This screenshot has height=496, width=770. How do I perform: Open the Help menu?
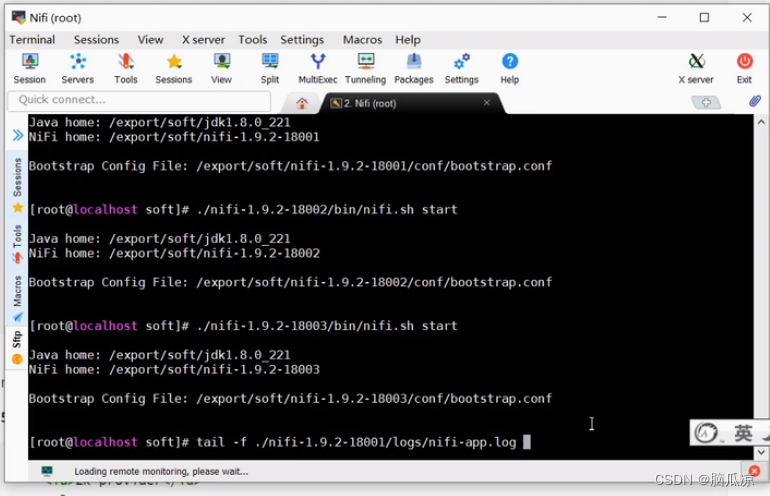click(408, 40)
